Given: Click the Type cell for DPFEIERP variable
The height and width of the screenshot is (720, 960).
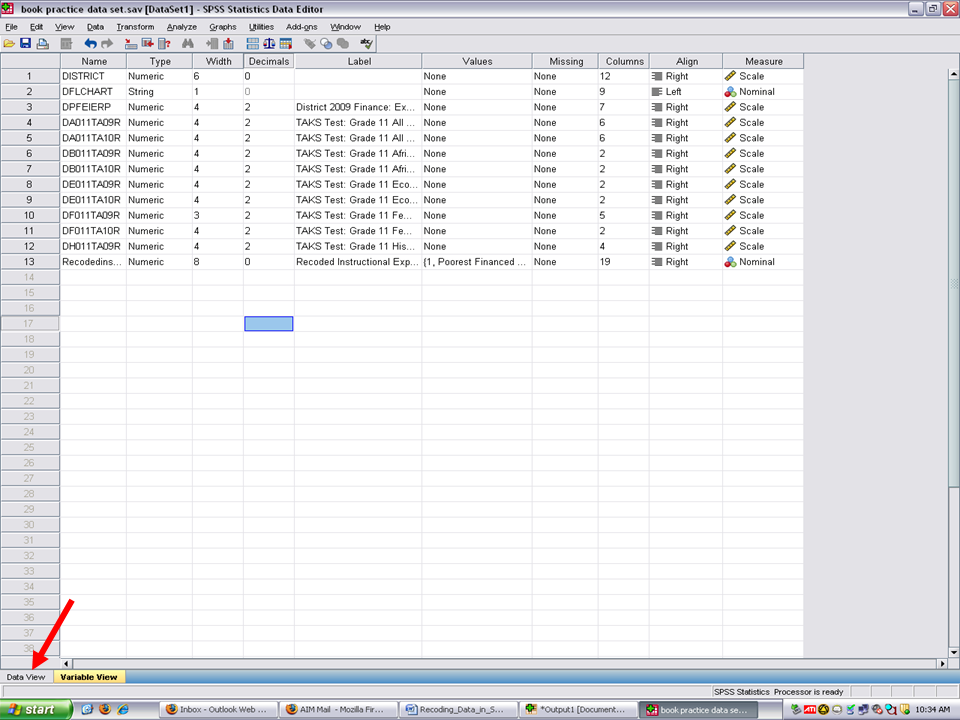Looking at the screenshot, I should coord(158,107).
